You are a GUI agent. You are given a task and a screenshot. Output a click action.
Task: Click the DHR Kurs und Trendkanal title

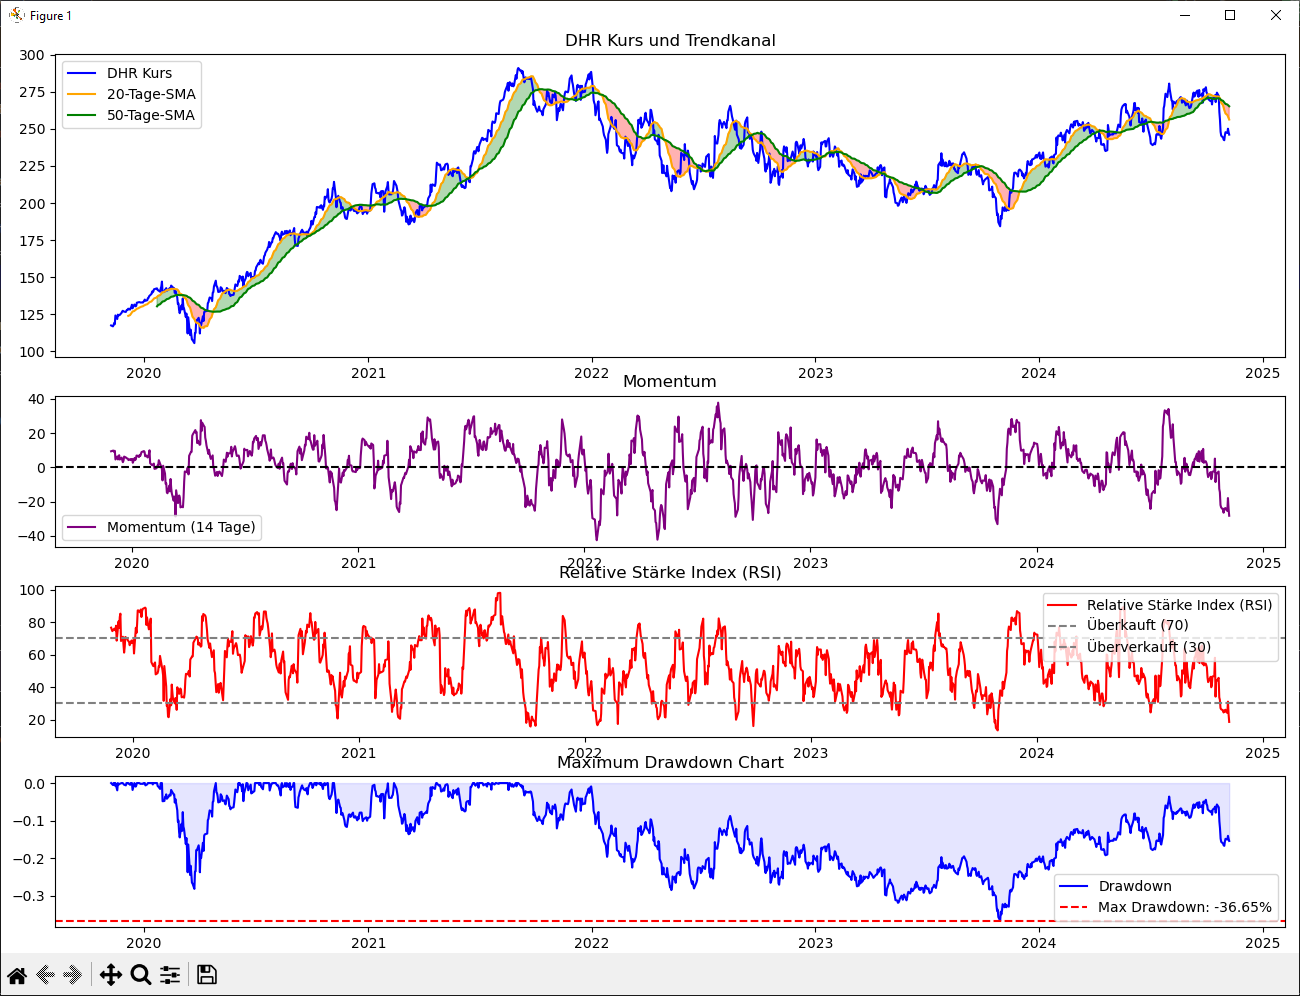(670, 41)
